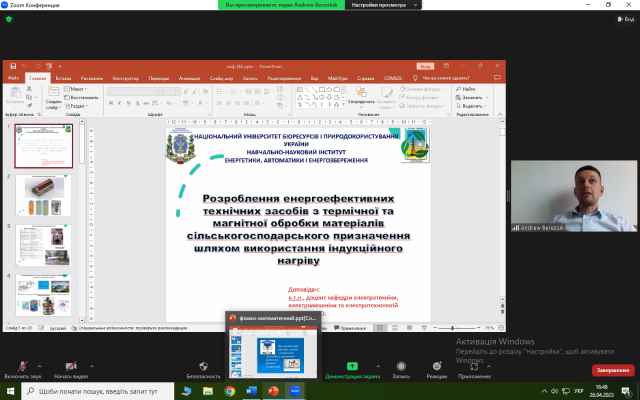Open Заменить replace dropdown
Screen dimensions: 640x400
click(472, 98)
